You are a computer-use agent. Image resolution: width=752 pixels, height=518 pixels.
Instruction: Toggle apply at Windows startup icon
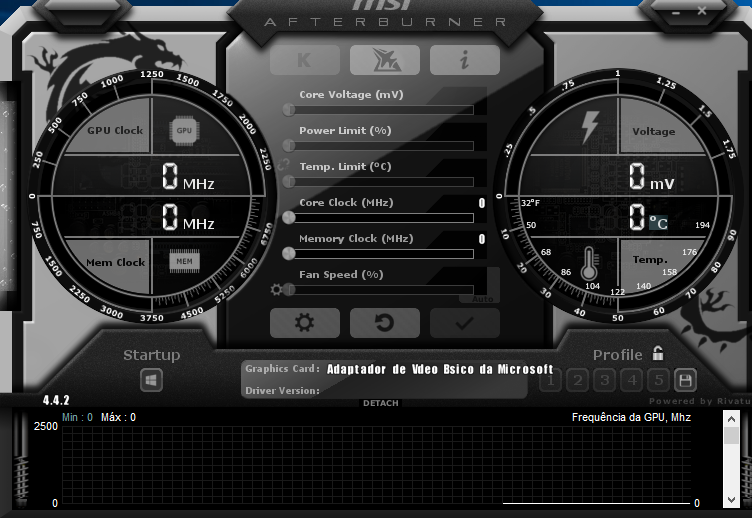click(x=151, y=381)
